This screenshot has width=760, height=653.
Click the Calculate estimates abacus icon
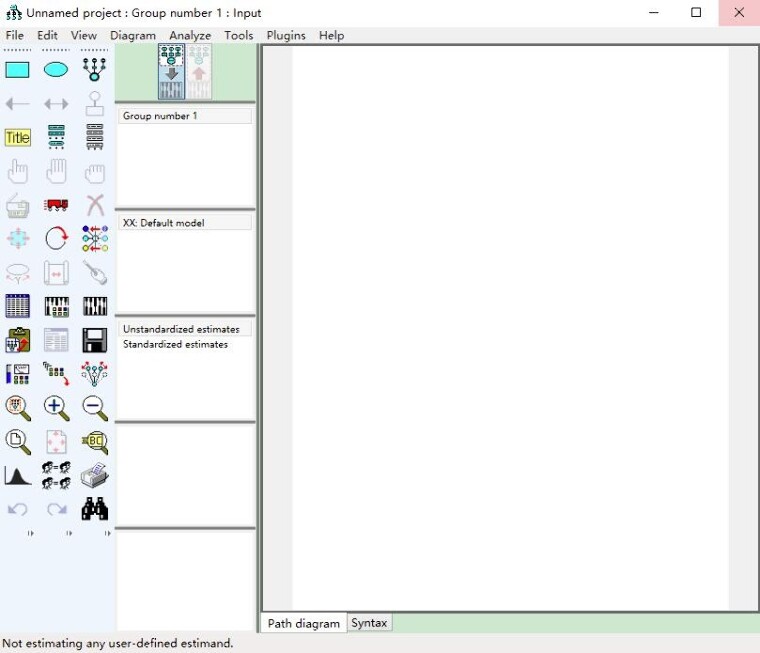[x=95, y=306]
